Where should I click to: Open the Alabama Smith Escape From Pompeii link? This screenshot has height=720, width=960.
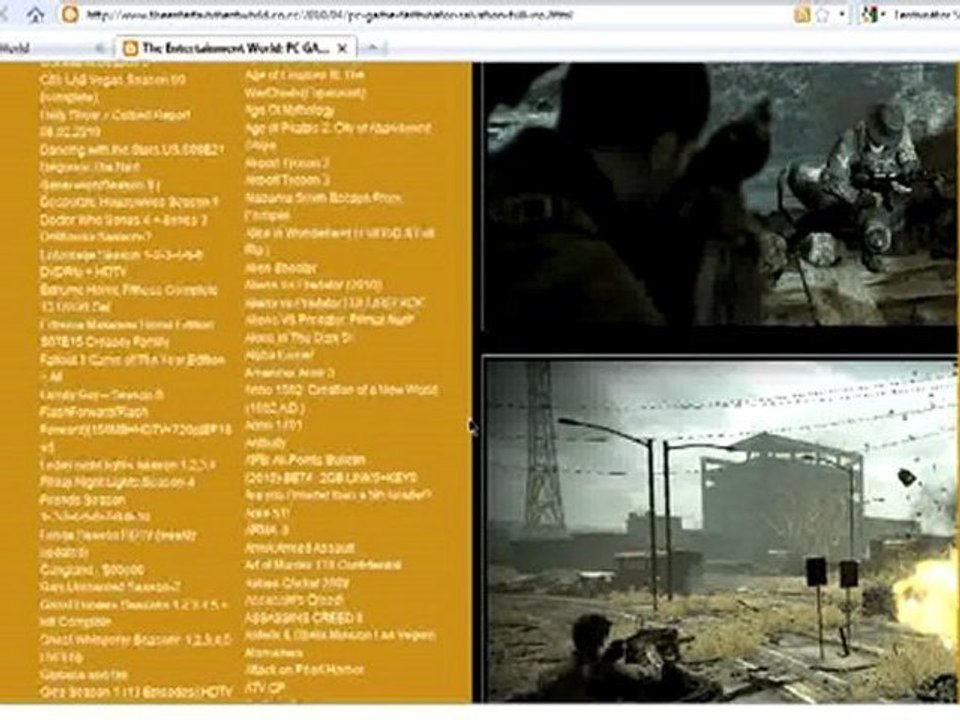[323, 206]
